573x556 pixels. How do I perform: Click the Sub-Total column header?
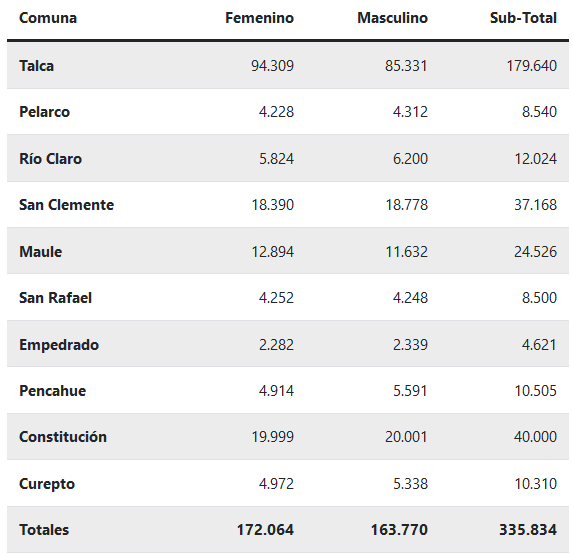pyautogui.click(x=523, y=18)
